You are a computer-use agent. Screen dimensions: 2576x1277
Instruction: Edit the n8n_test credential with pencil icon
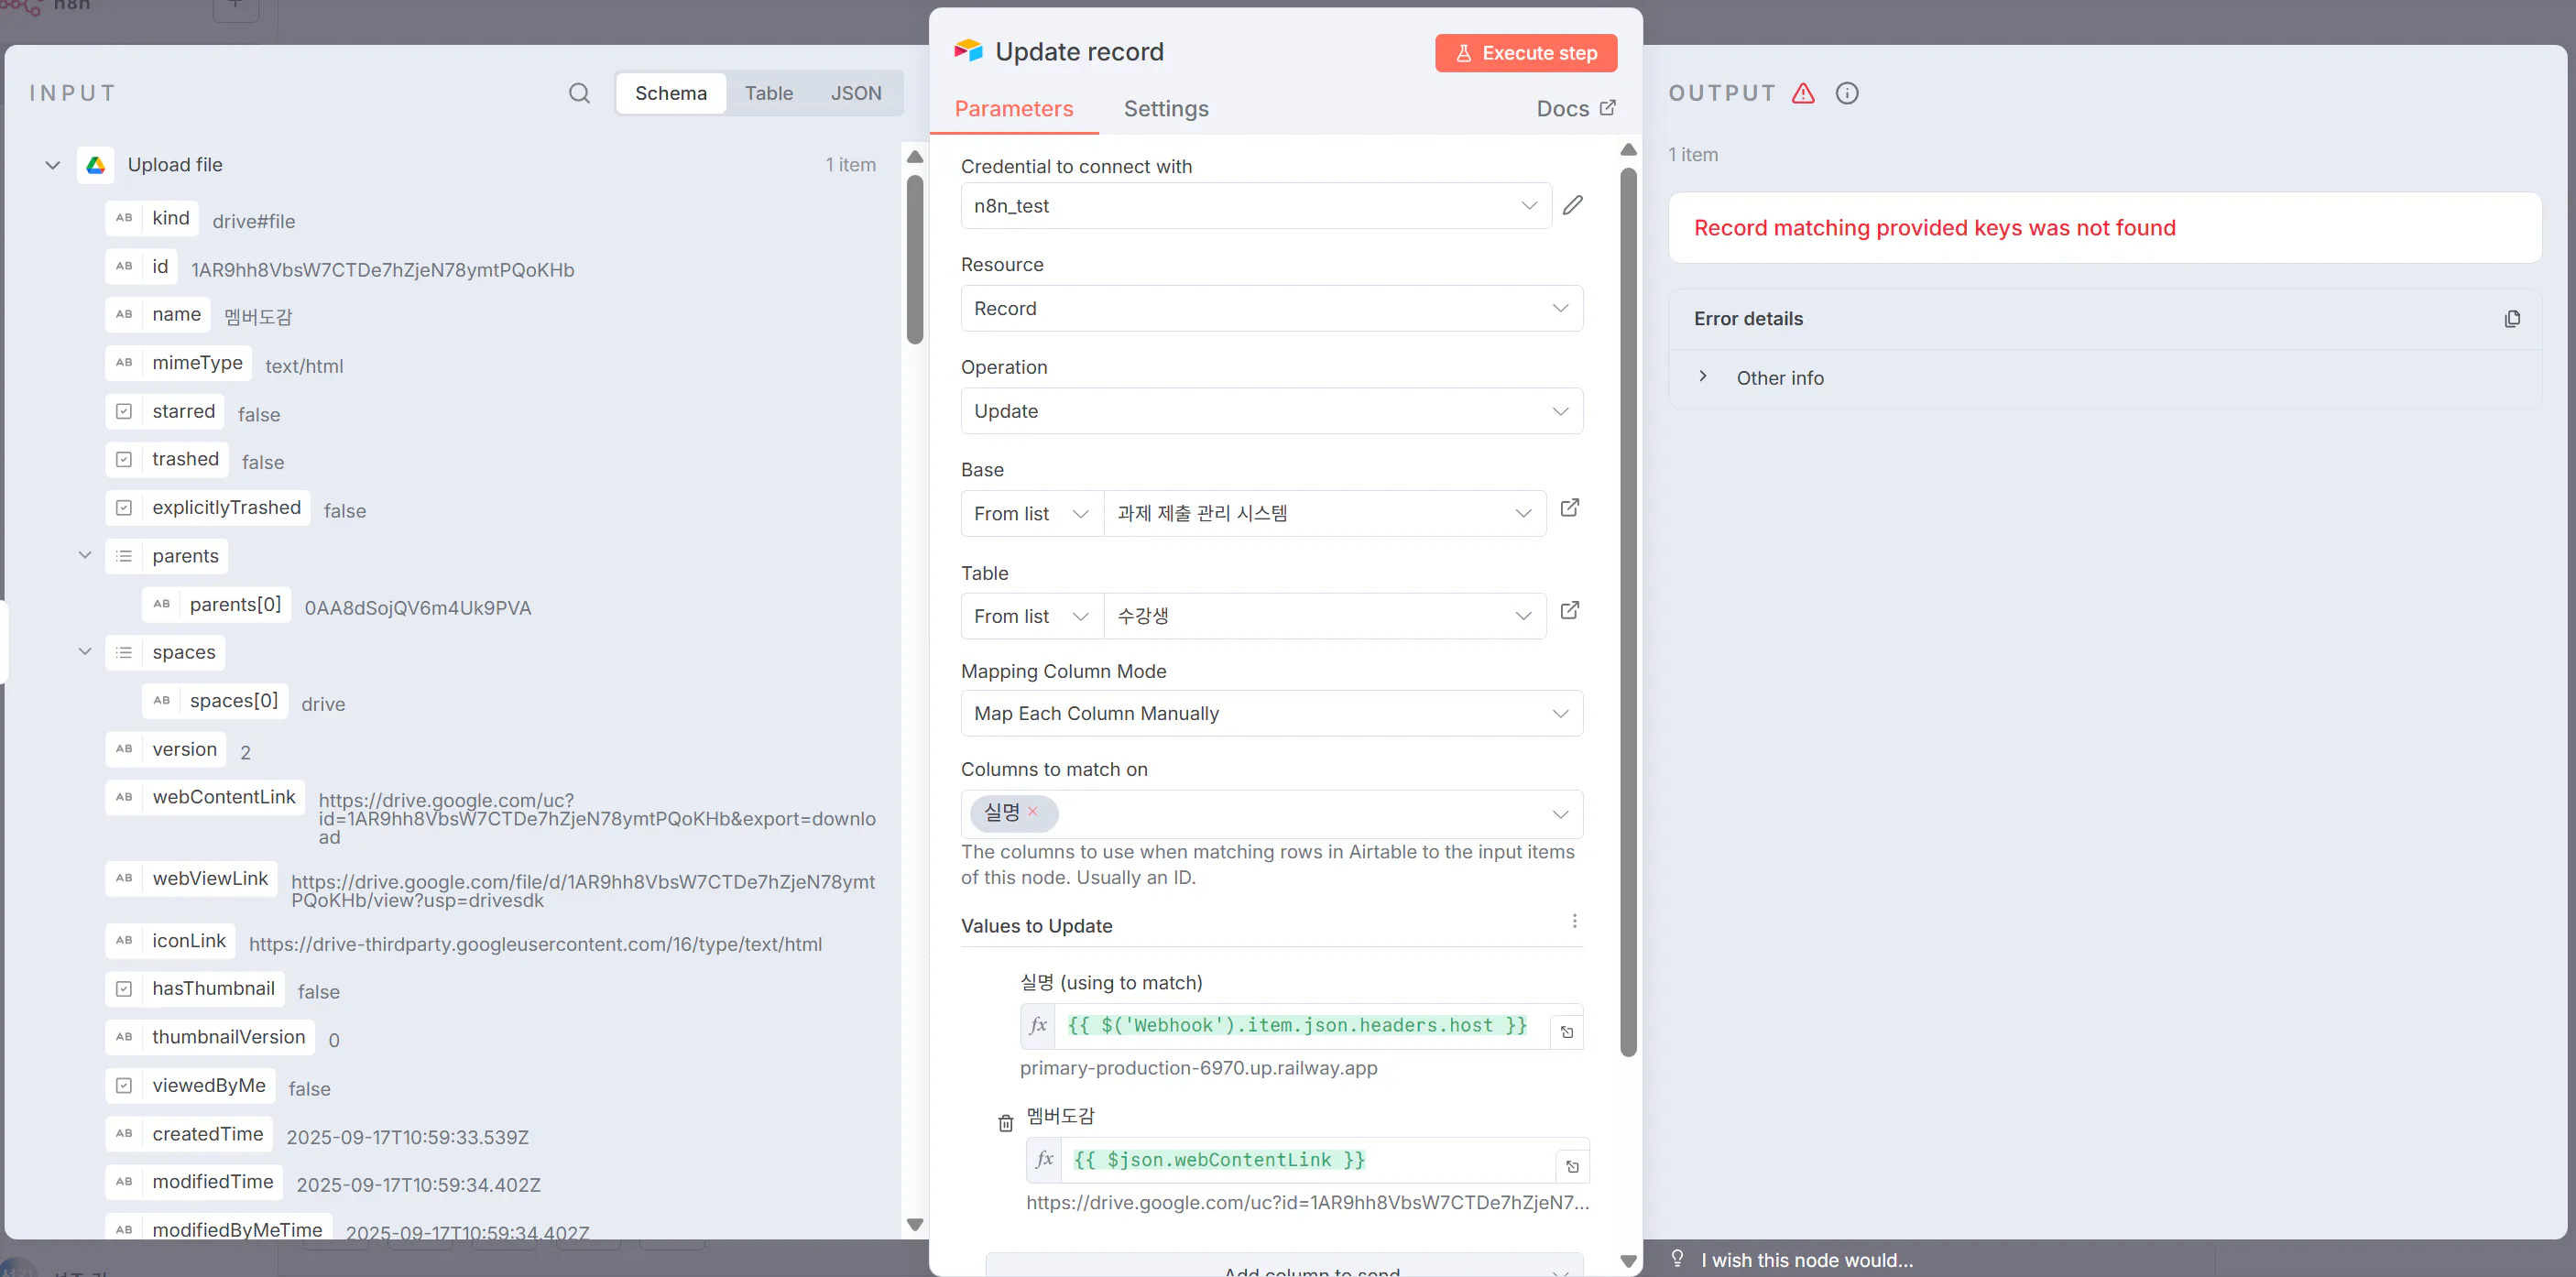[1572, 205]
